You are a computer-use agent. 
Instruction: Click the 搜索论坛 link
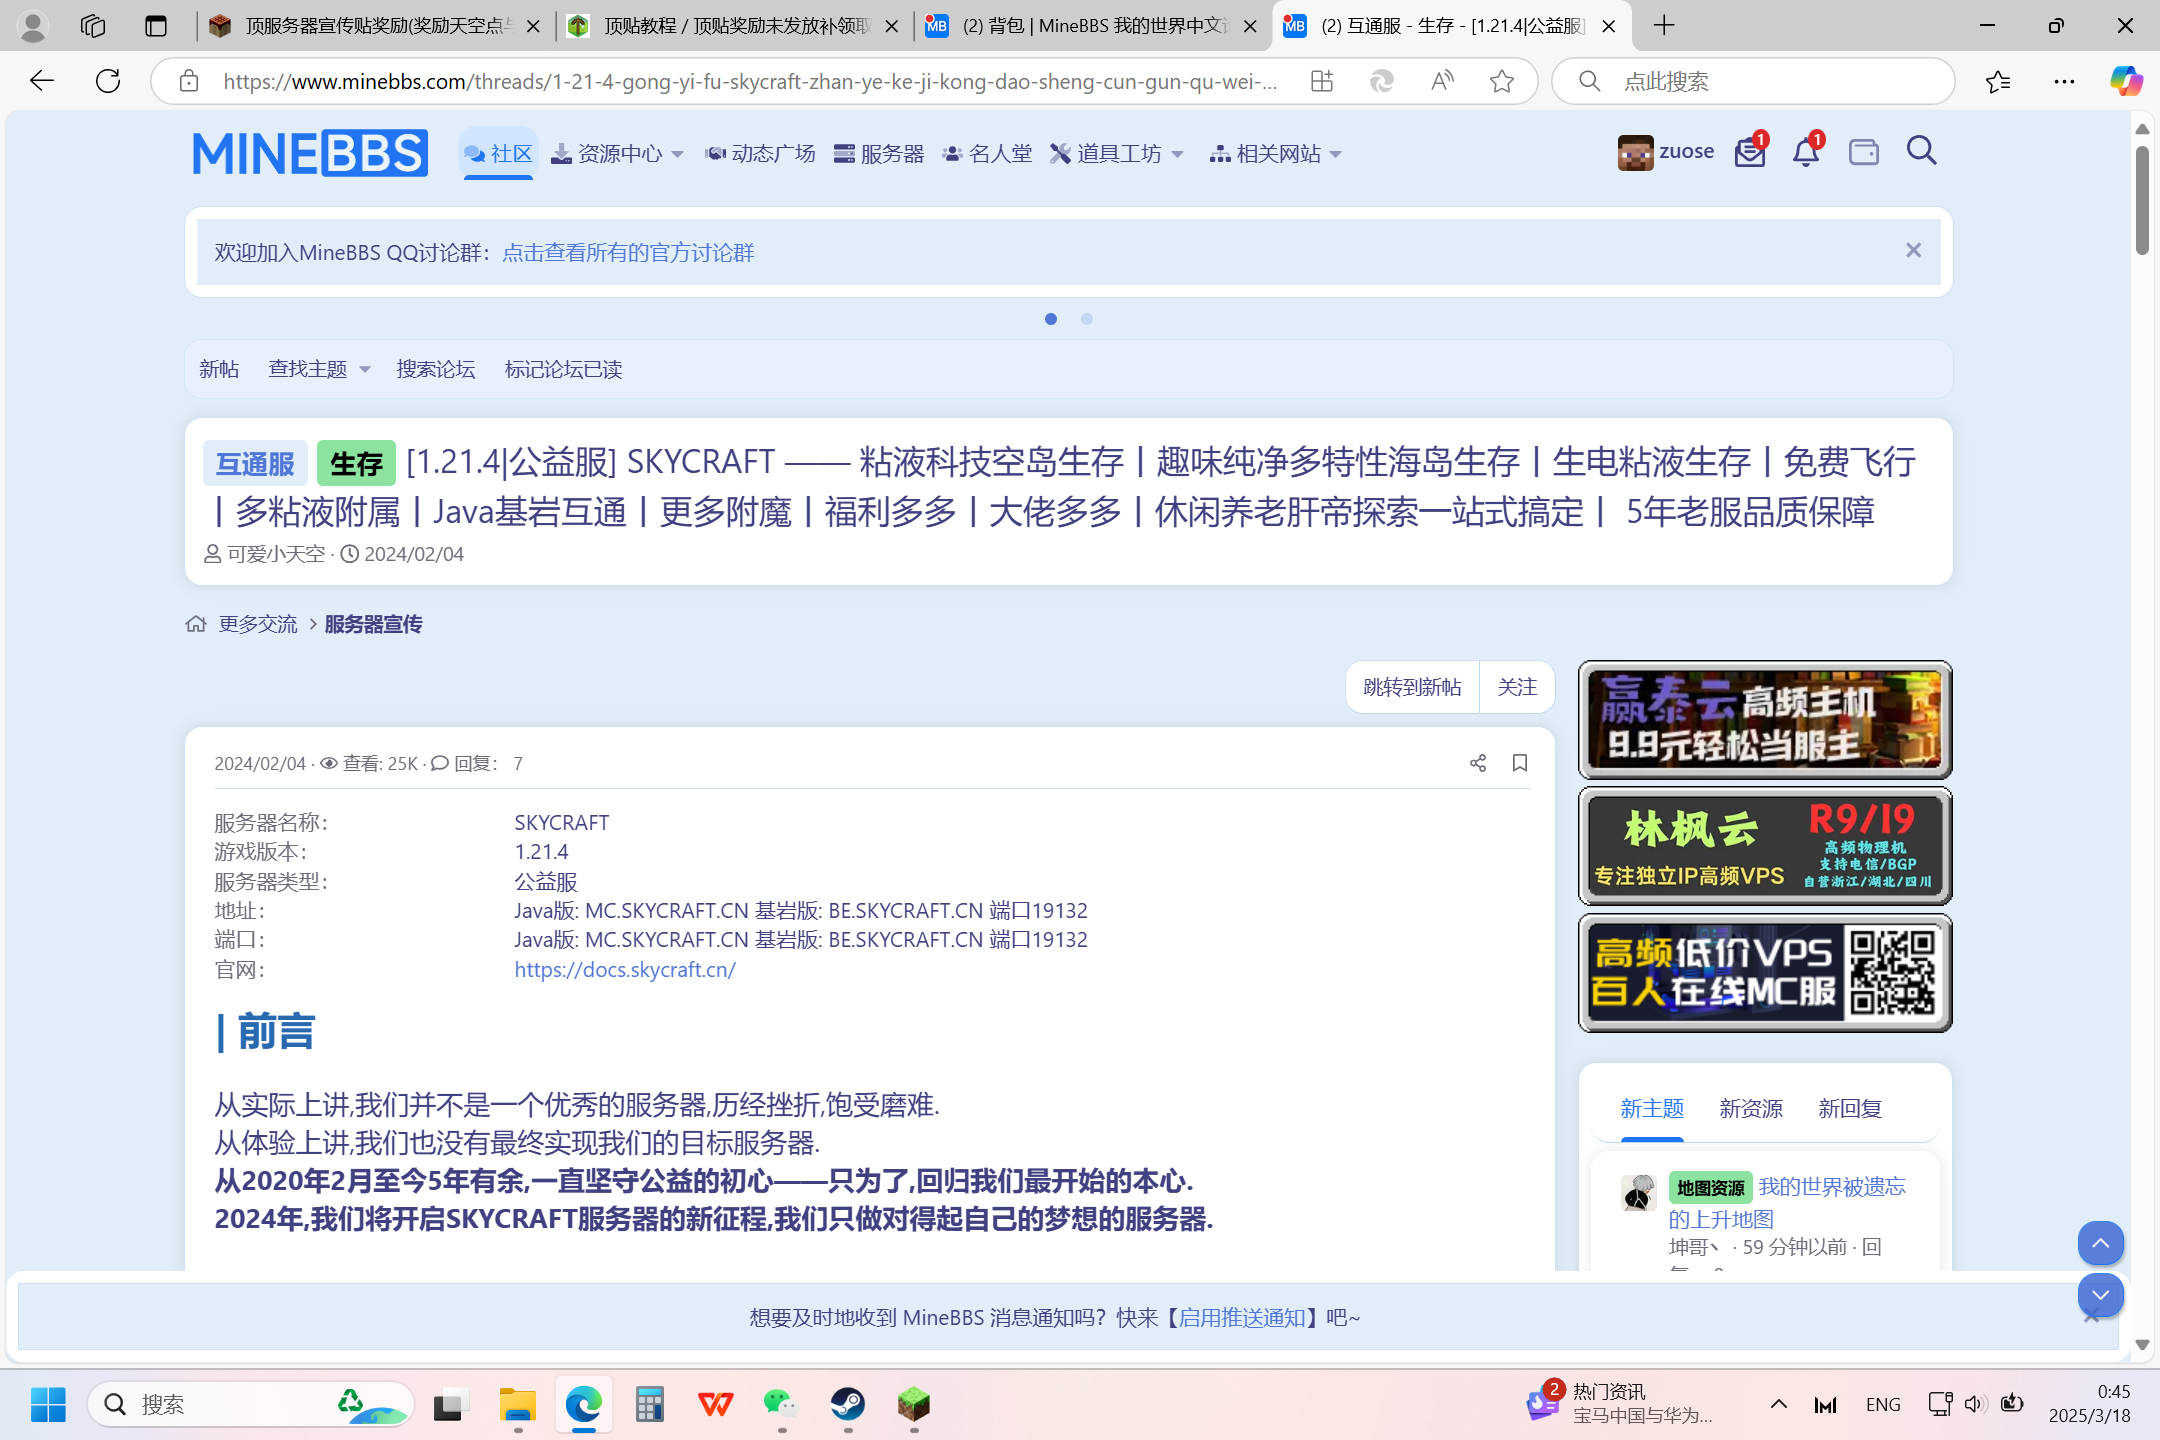(436, 369)
